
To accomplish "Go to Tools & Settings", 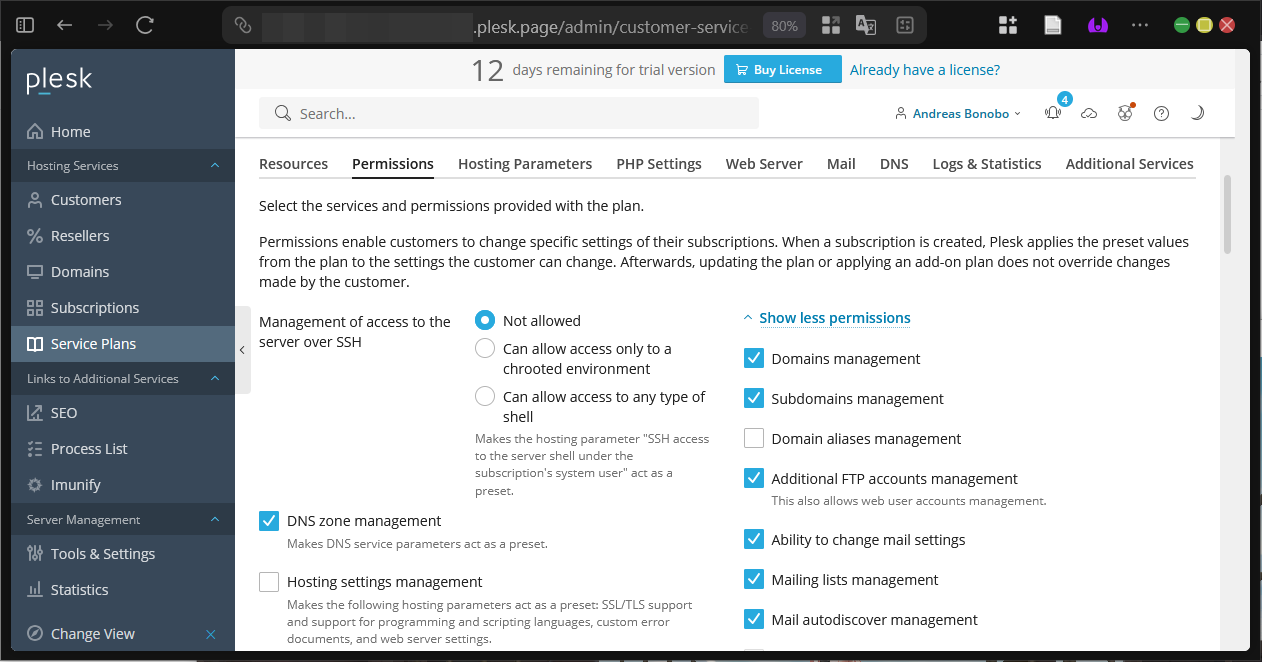I will pyautogui.click(x=103, y=554).
